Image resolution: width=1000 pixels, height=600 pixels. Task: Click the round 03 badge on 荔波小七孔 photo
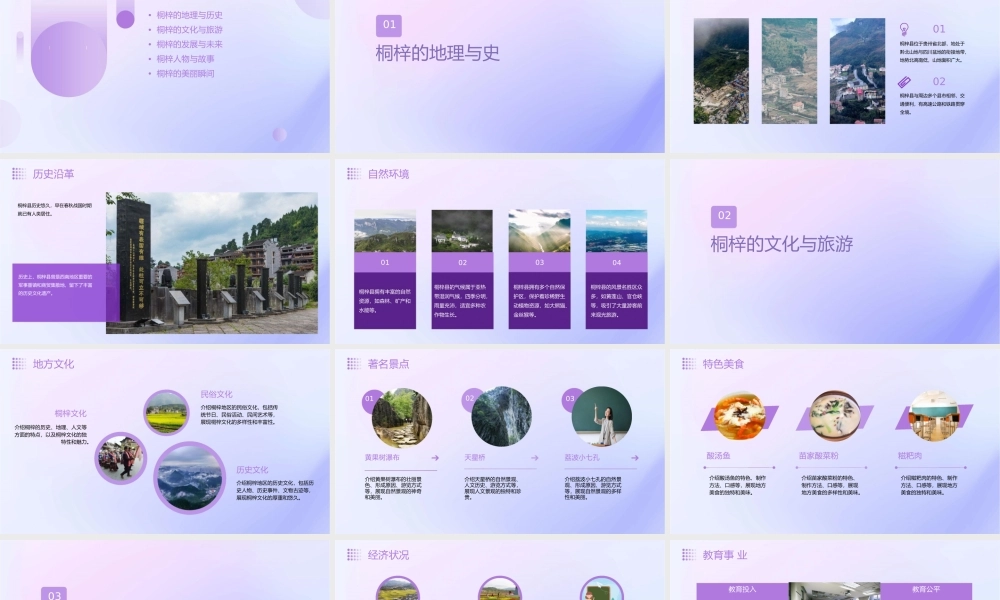click(x=570, y=399)
